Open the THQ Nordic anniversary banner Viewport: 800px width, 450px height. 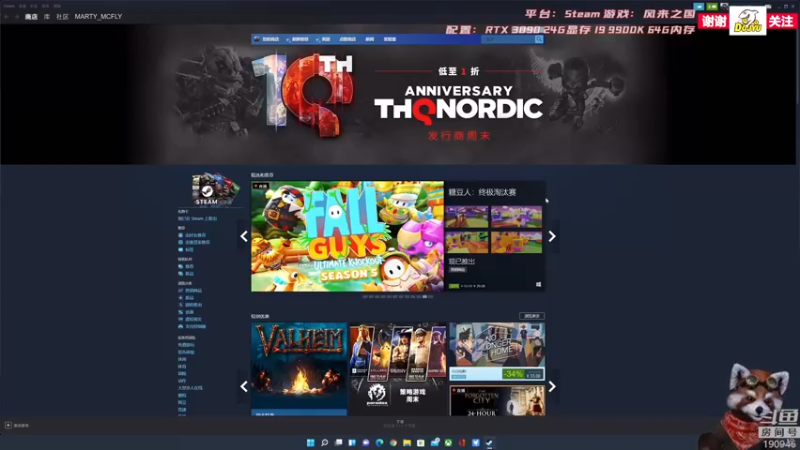click(x=398, y=97)
